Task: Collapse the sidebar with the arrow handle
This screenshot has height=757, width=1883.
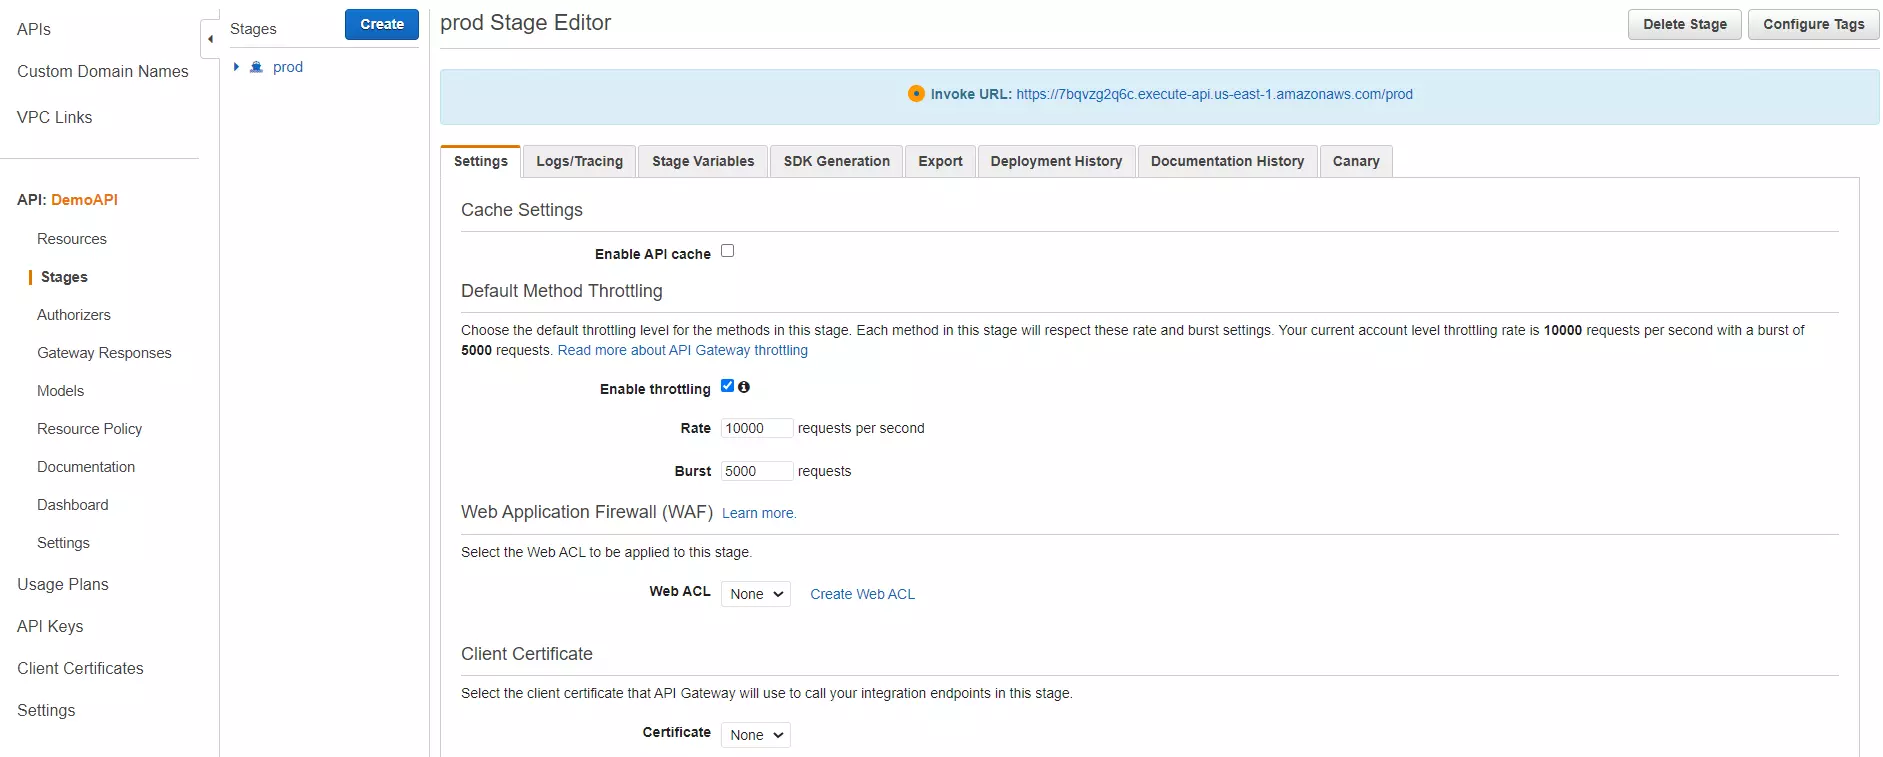Action: pos(210,39)
